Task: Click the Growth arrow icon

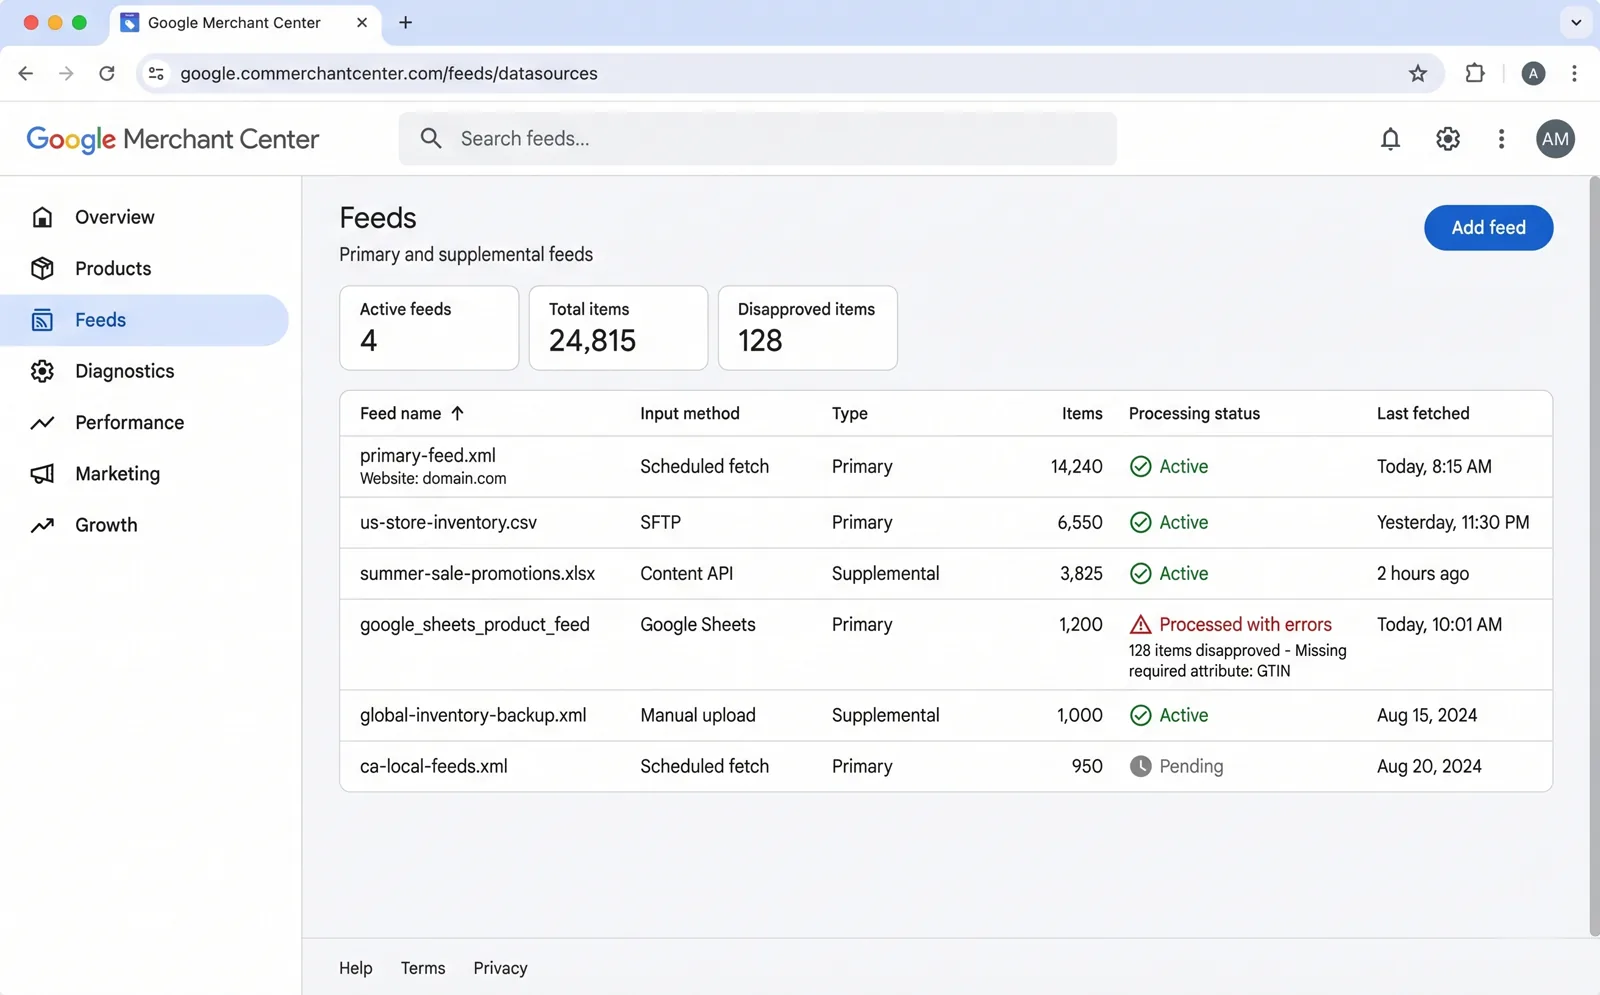Action: [42, 525]
